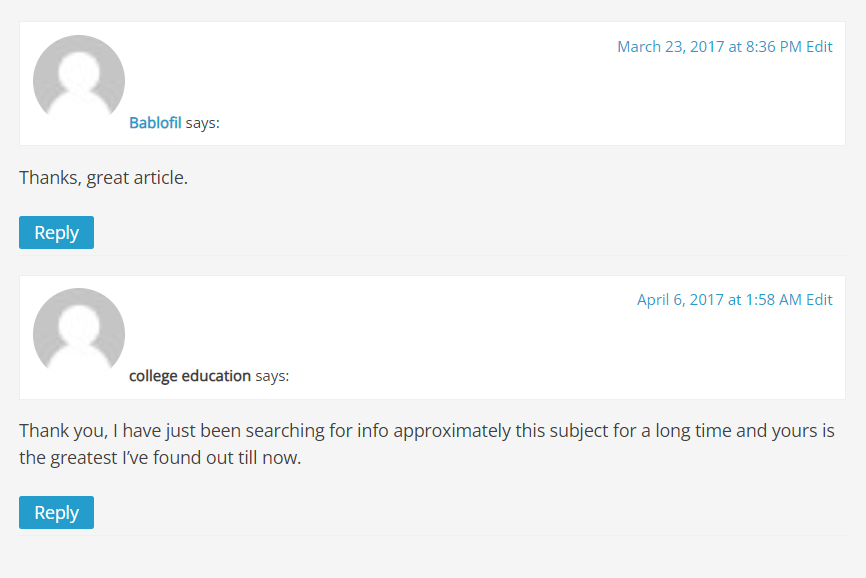The image size is (866, 578).
Task: Edit the college education comment
Action: tap(820, 300)
